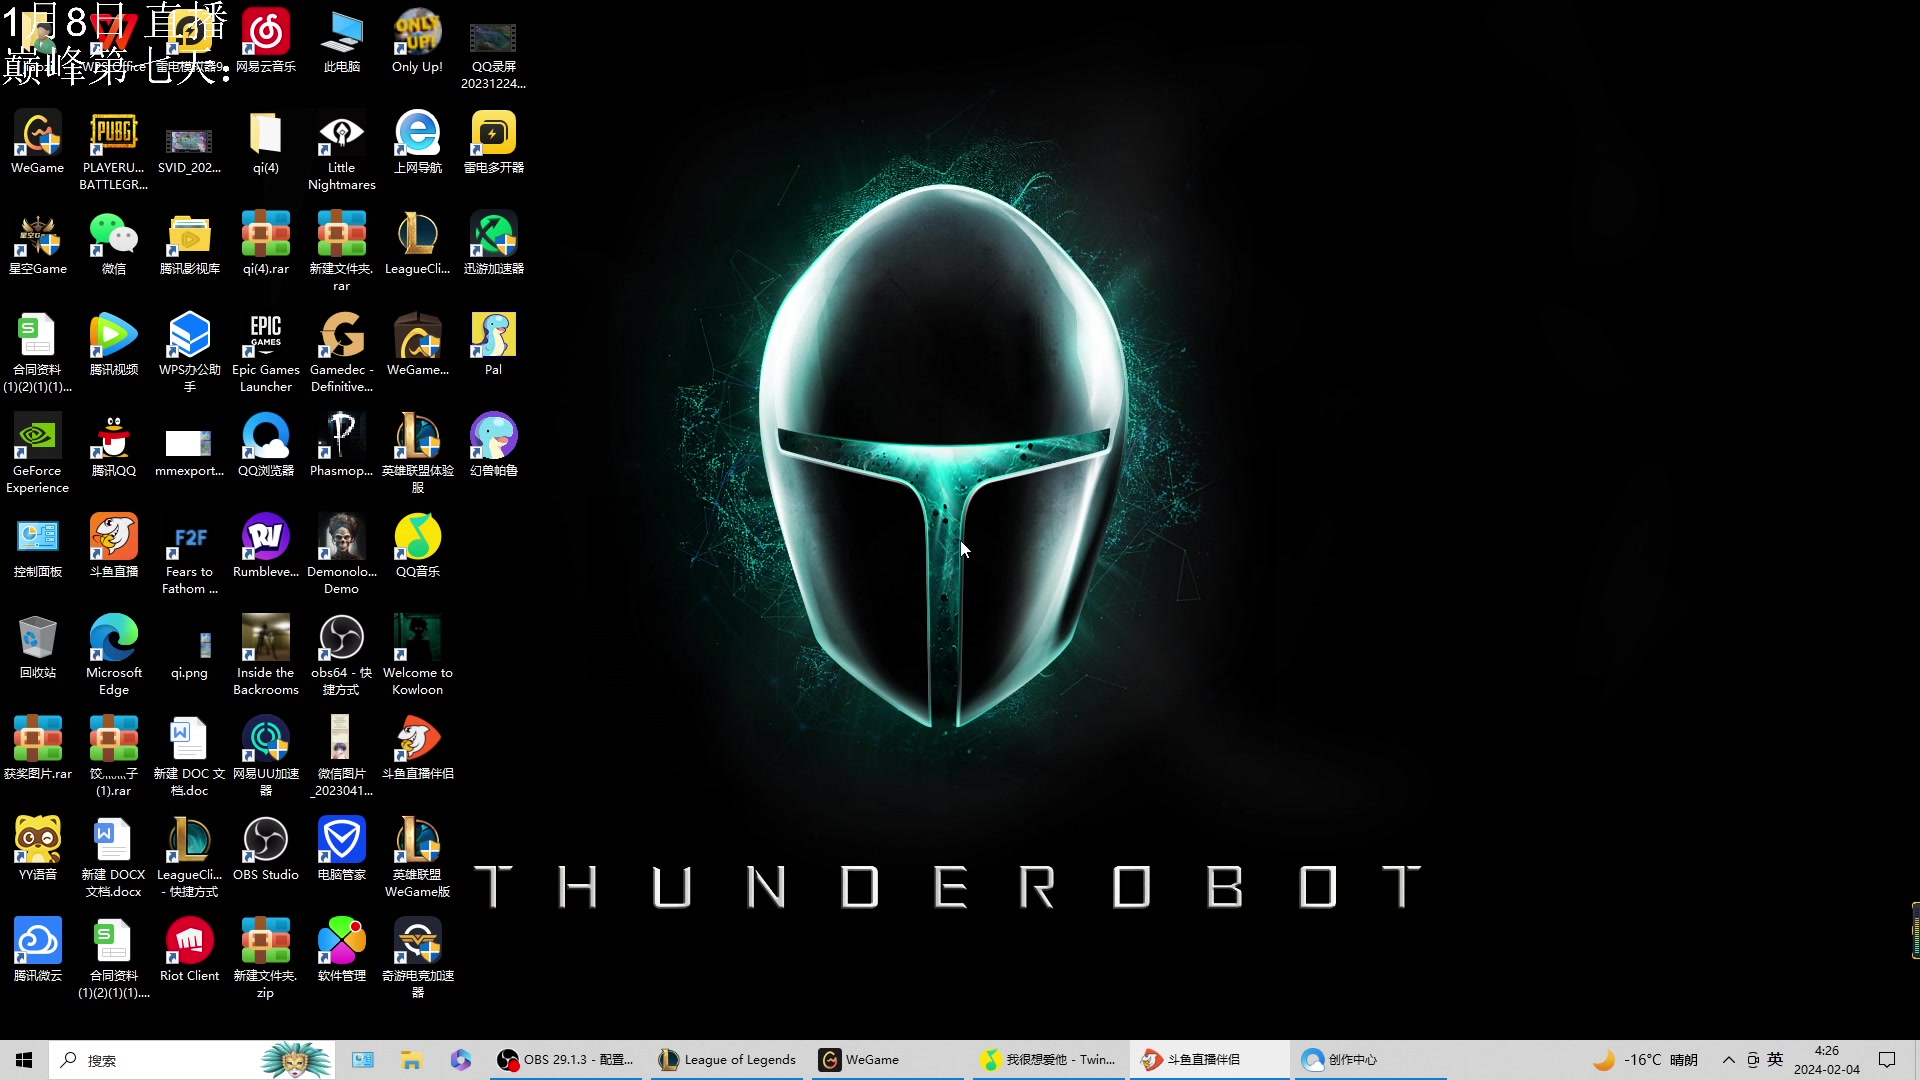
Task: Open OBS Studio desktop icon
Action: (266, 850)
